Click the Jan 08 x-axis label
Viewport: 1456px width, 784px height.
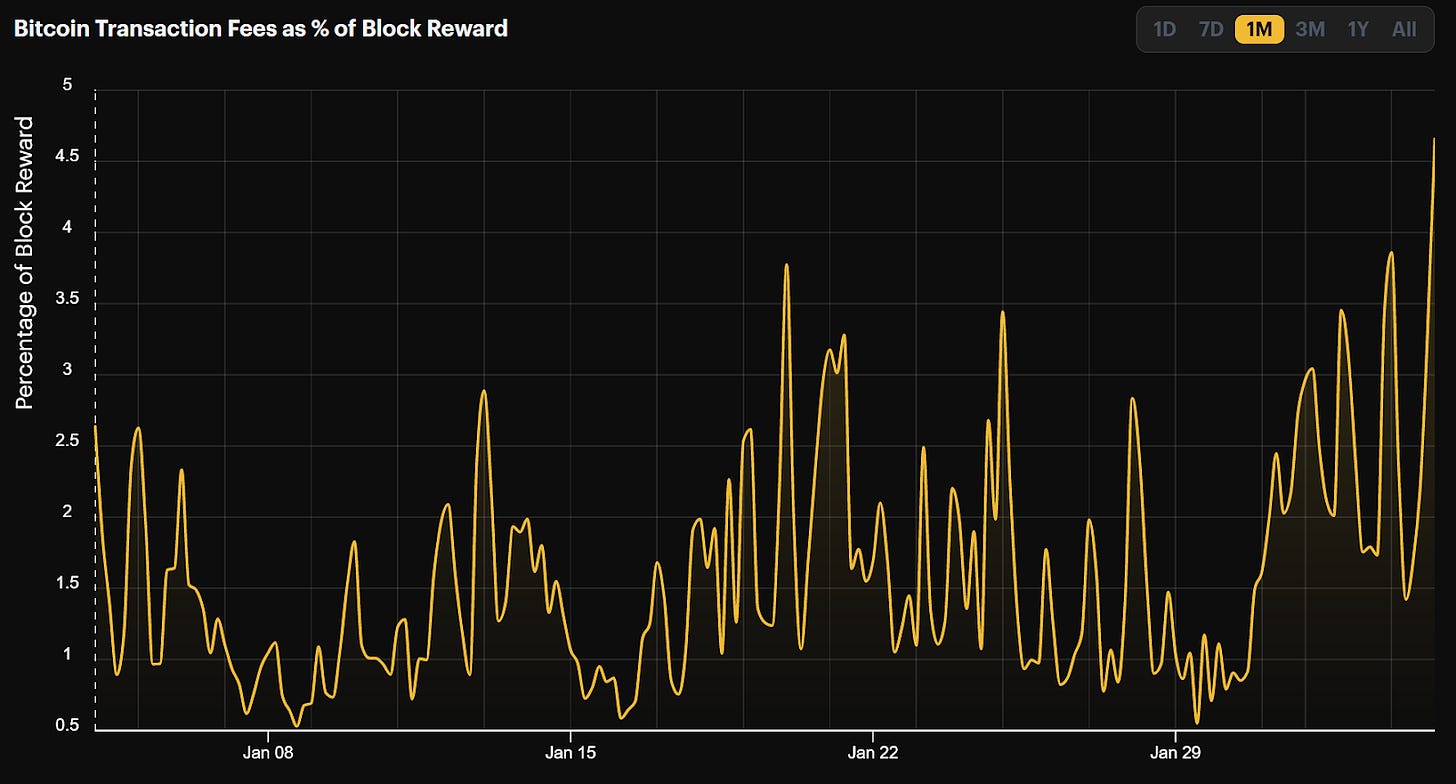[x=268, y=751]
